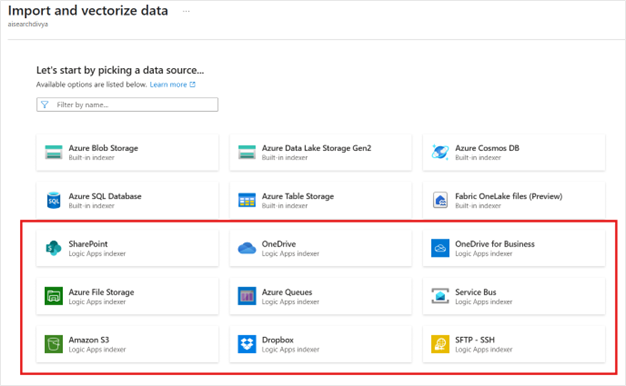Open the Learn more link
The width and height of the screenshot is (626, 386).
point(168,85)
